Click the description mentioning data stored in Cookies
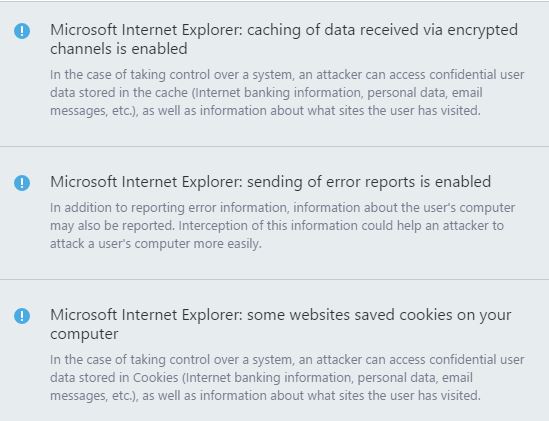This screenshot has width=549, height=421. 287,378
